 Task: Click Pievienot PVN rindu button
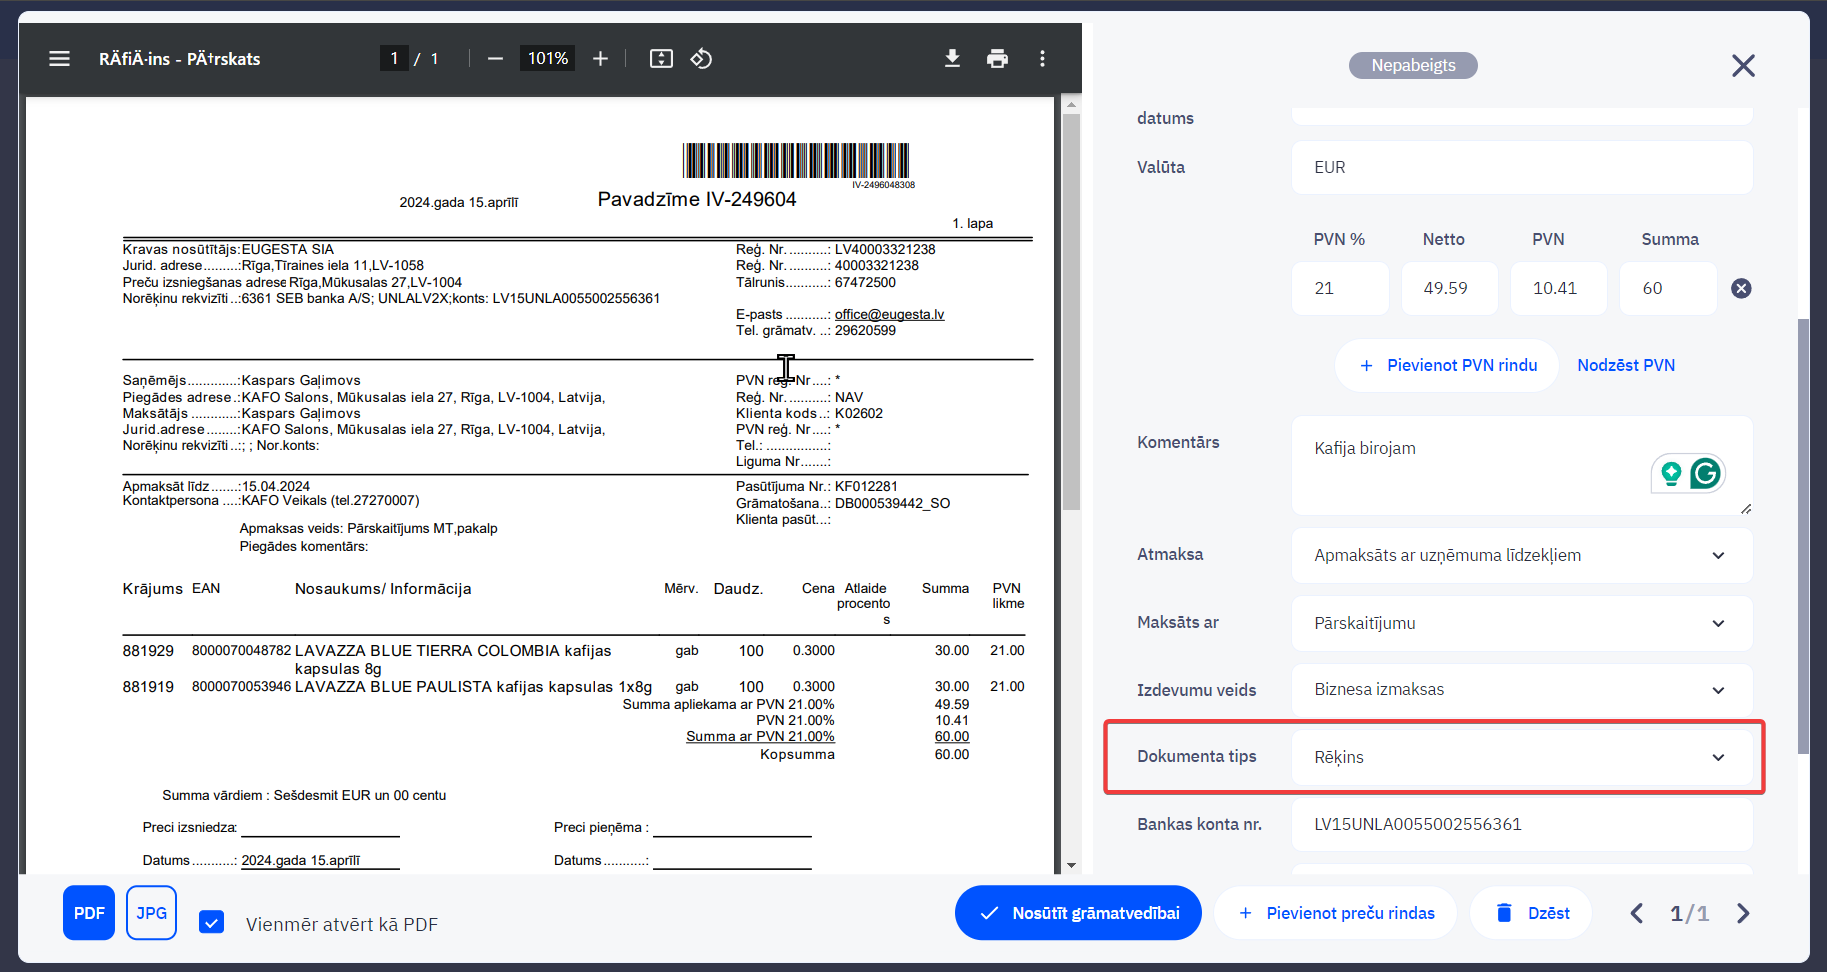(1447, 366)
